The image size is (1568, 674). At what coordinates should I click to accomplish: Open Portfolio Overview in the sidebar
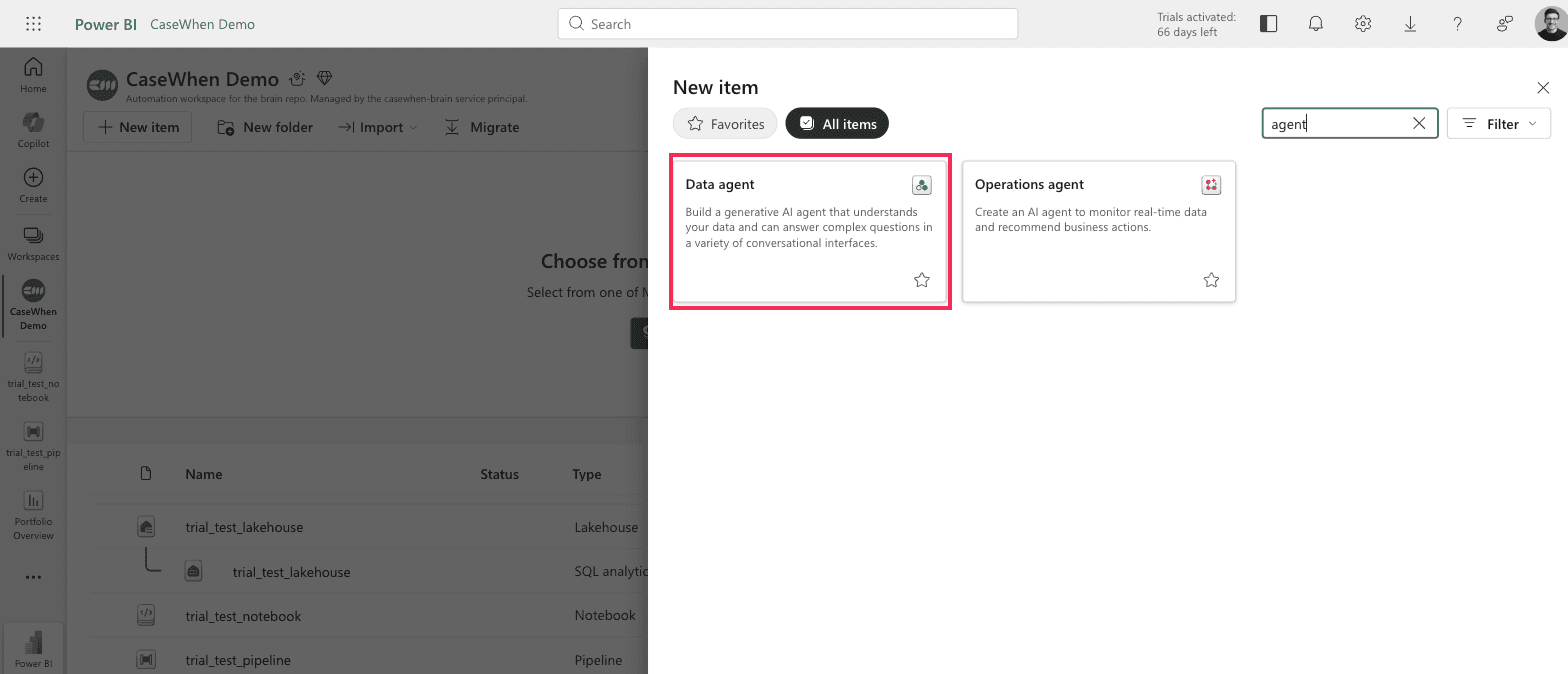[33, 514]
